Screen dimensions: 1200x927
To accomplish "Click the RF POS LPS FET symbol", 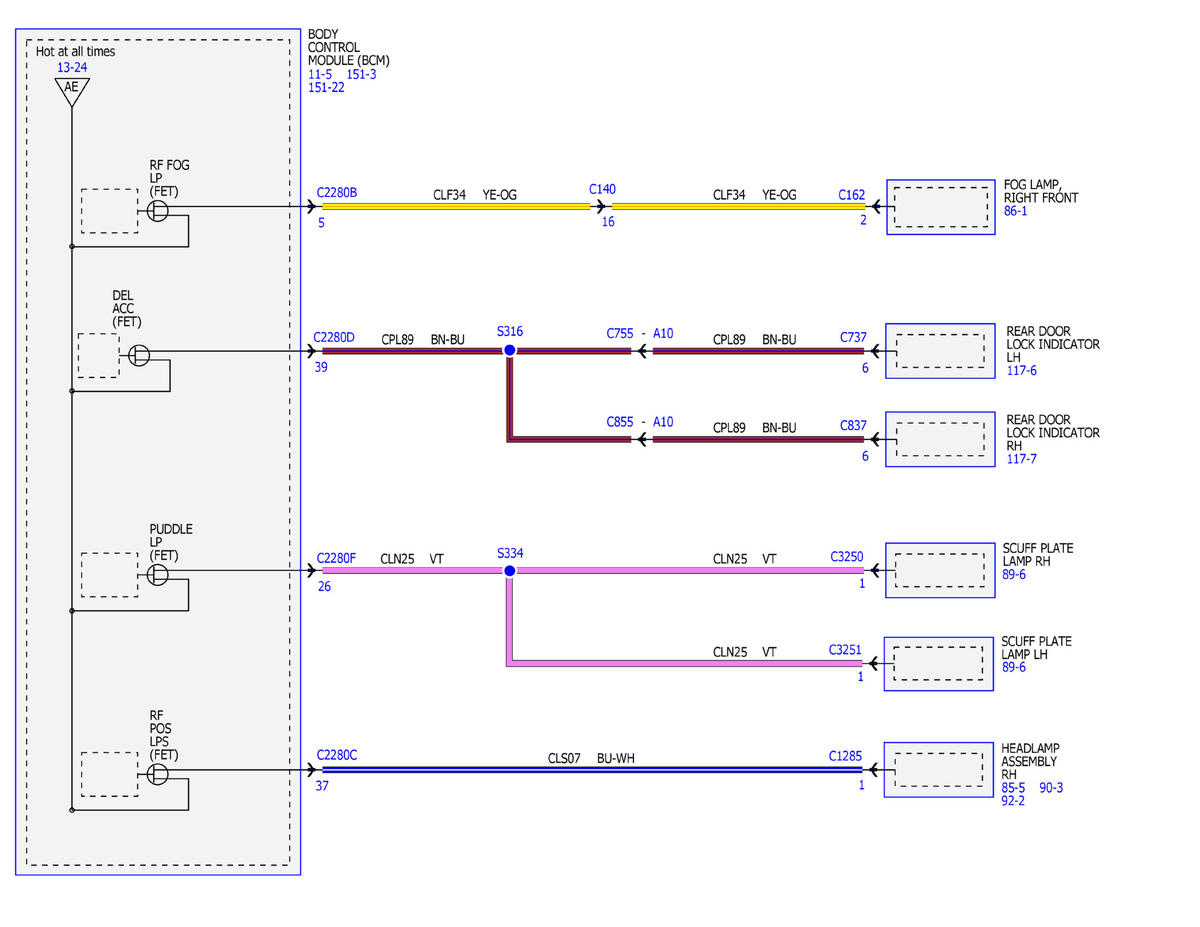I will 157,774.
